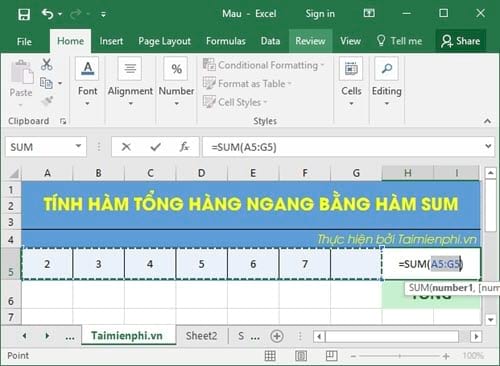The width and height of the screenshot is (500, 366).
Task: Click next sheet navigation arrow
Action: 47,336
